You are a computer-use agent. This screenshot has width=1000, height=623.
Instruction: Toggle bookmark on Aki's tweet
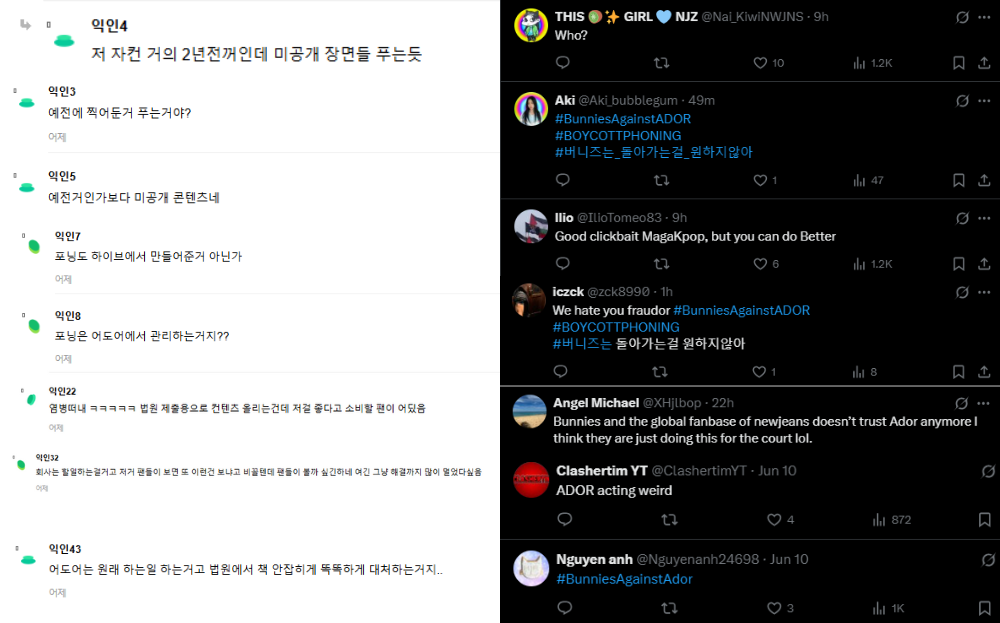click(x=958, y=180)
